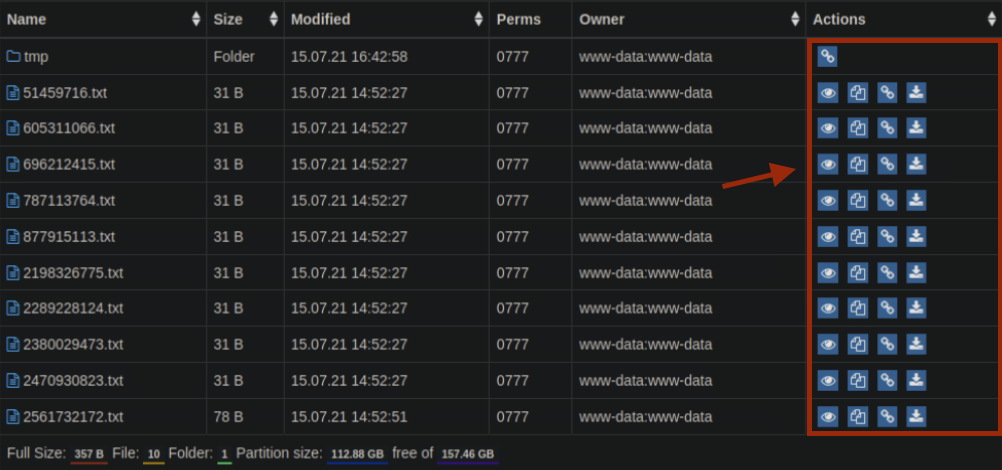Open direct link for 696212415.txt
The height and width of the screenshot is (470, 1002).
887,164
